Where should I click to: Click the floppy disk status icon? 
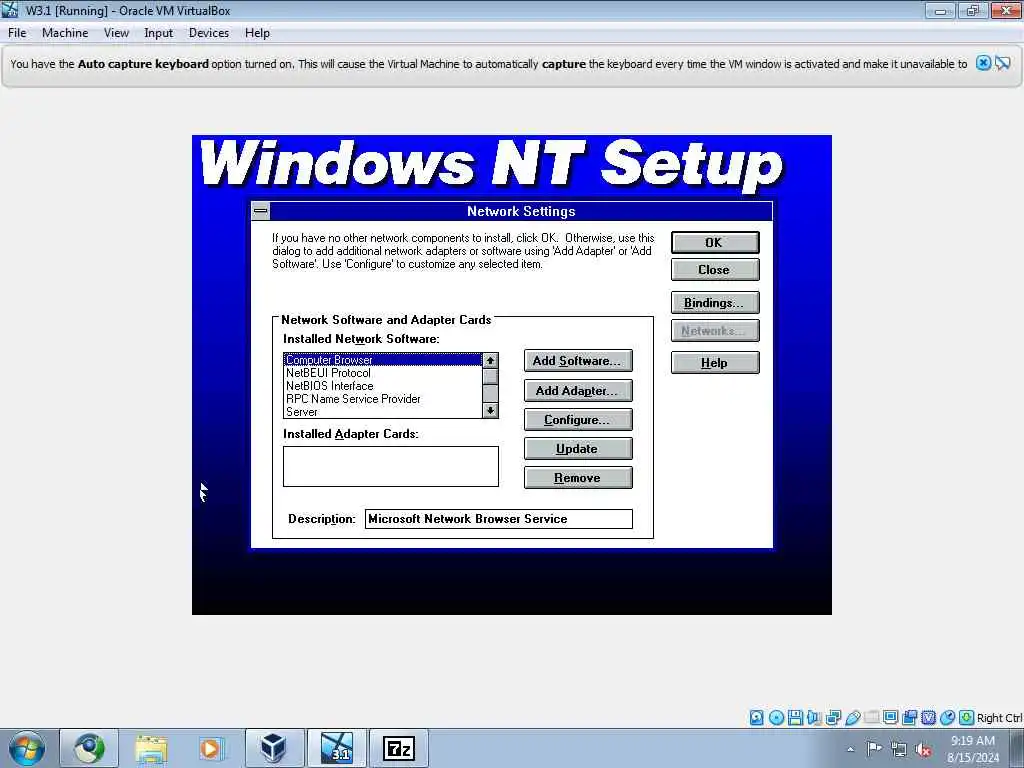point(795,718)
